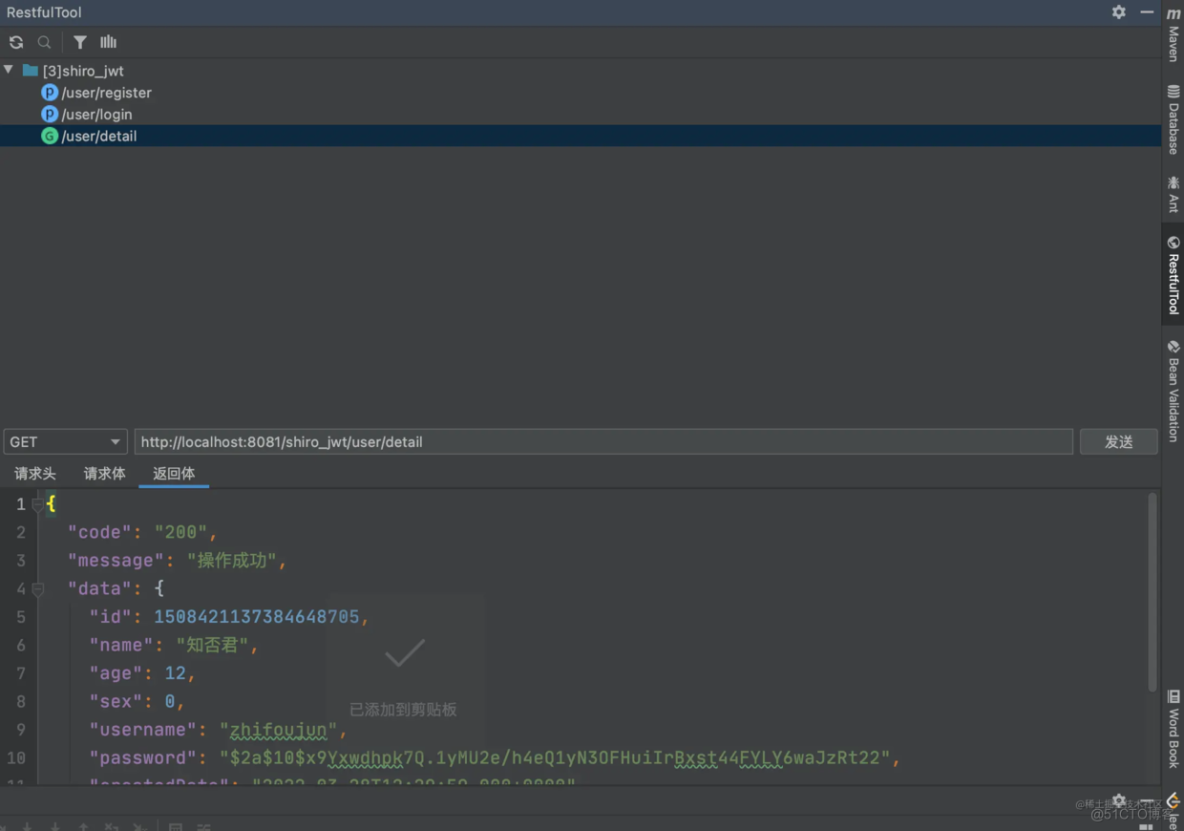Click the vertical bars library icon
Viewport: 1184px width, 831px height.
(x=108, y=42)
